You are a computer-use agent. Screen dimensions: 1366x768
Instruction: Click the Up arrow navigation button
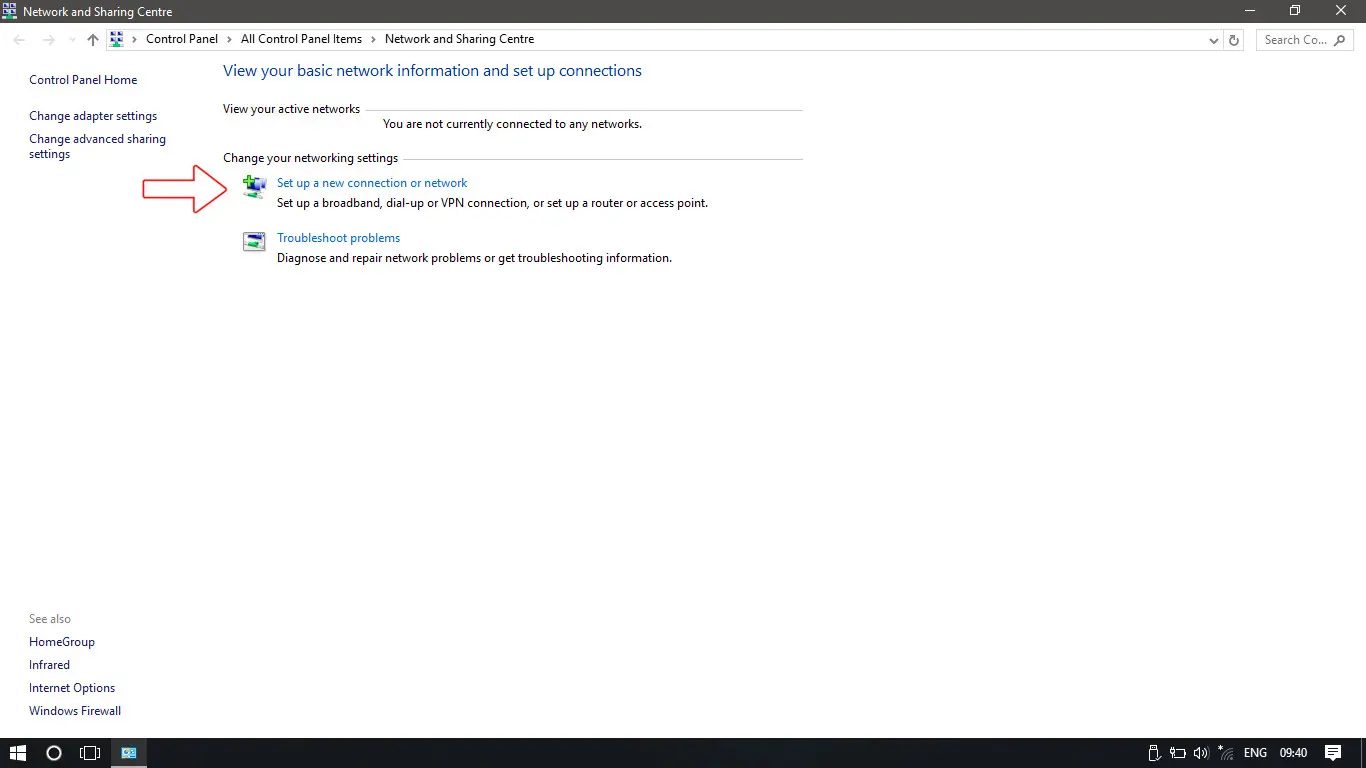pyautogui.click(x=93, y=40)
